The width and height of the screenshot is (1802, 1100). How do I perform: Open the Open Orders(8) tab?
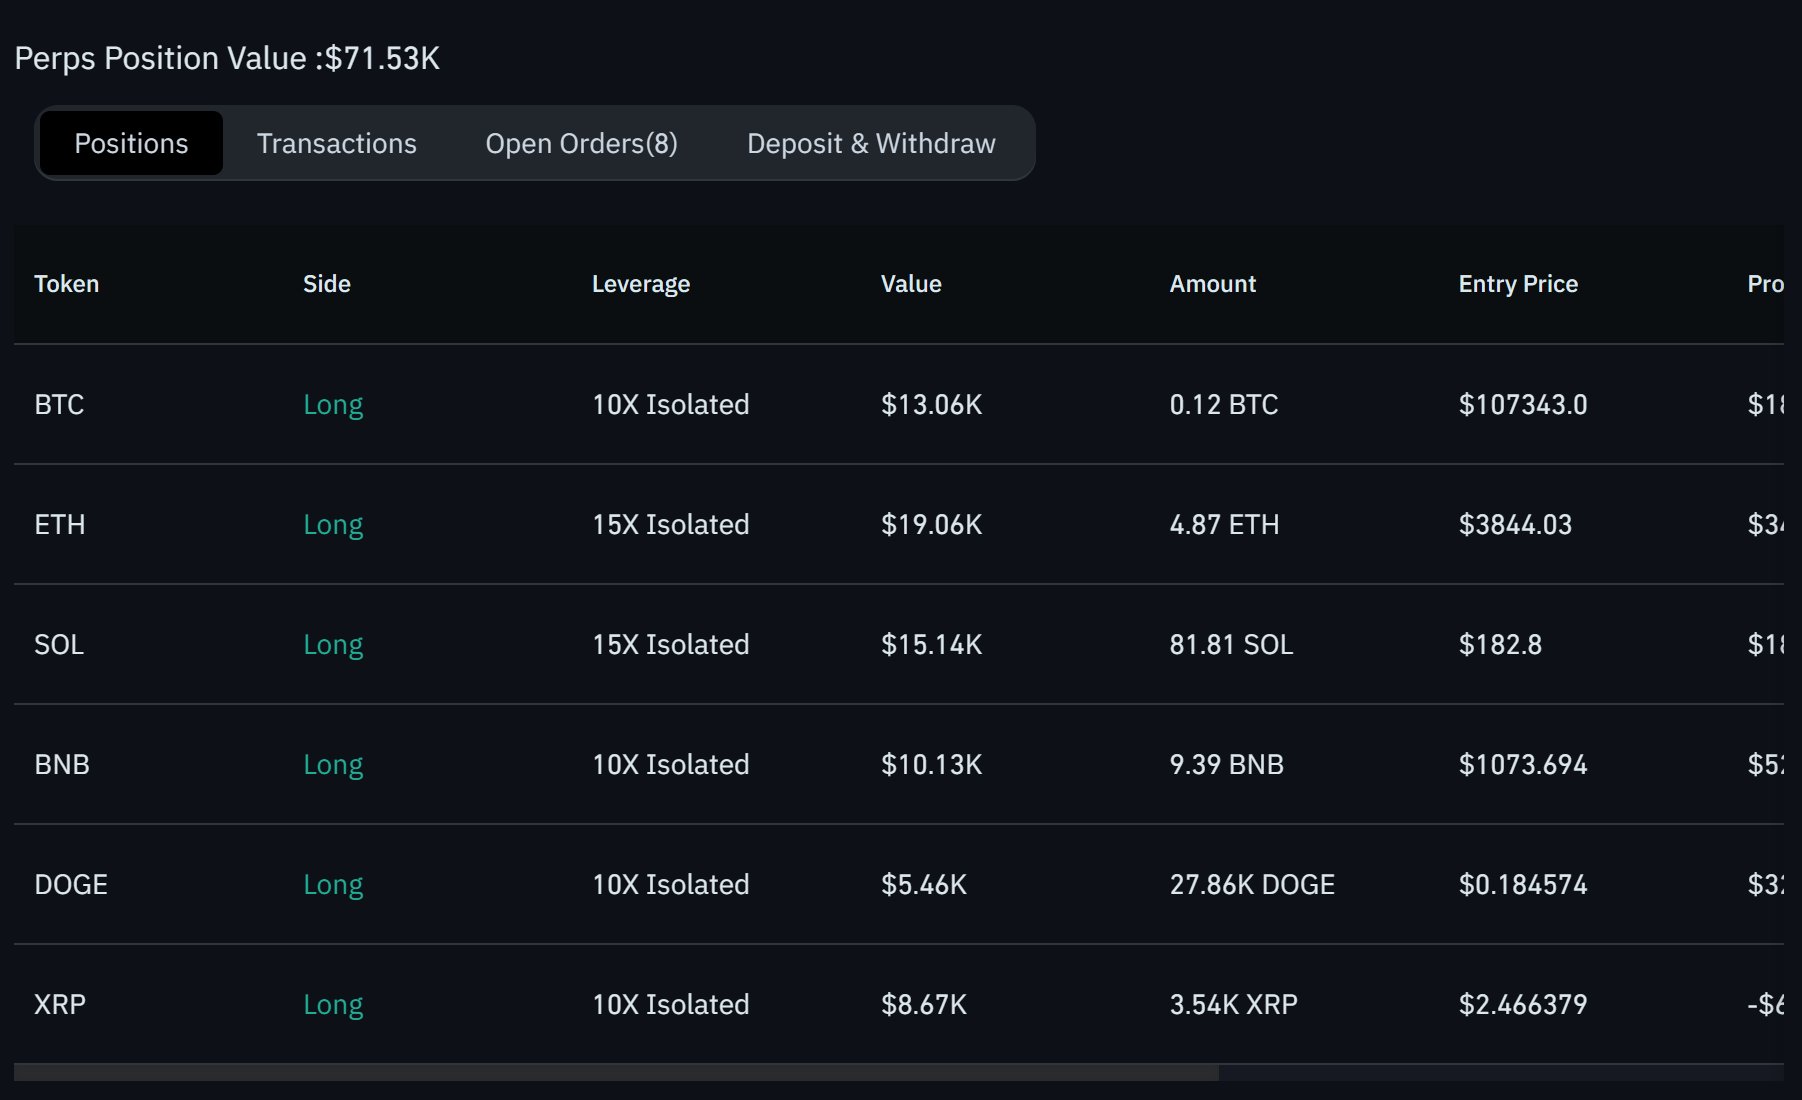tap(581, 143)
